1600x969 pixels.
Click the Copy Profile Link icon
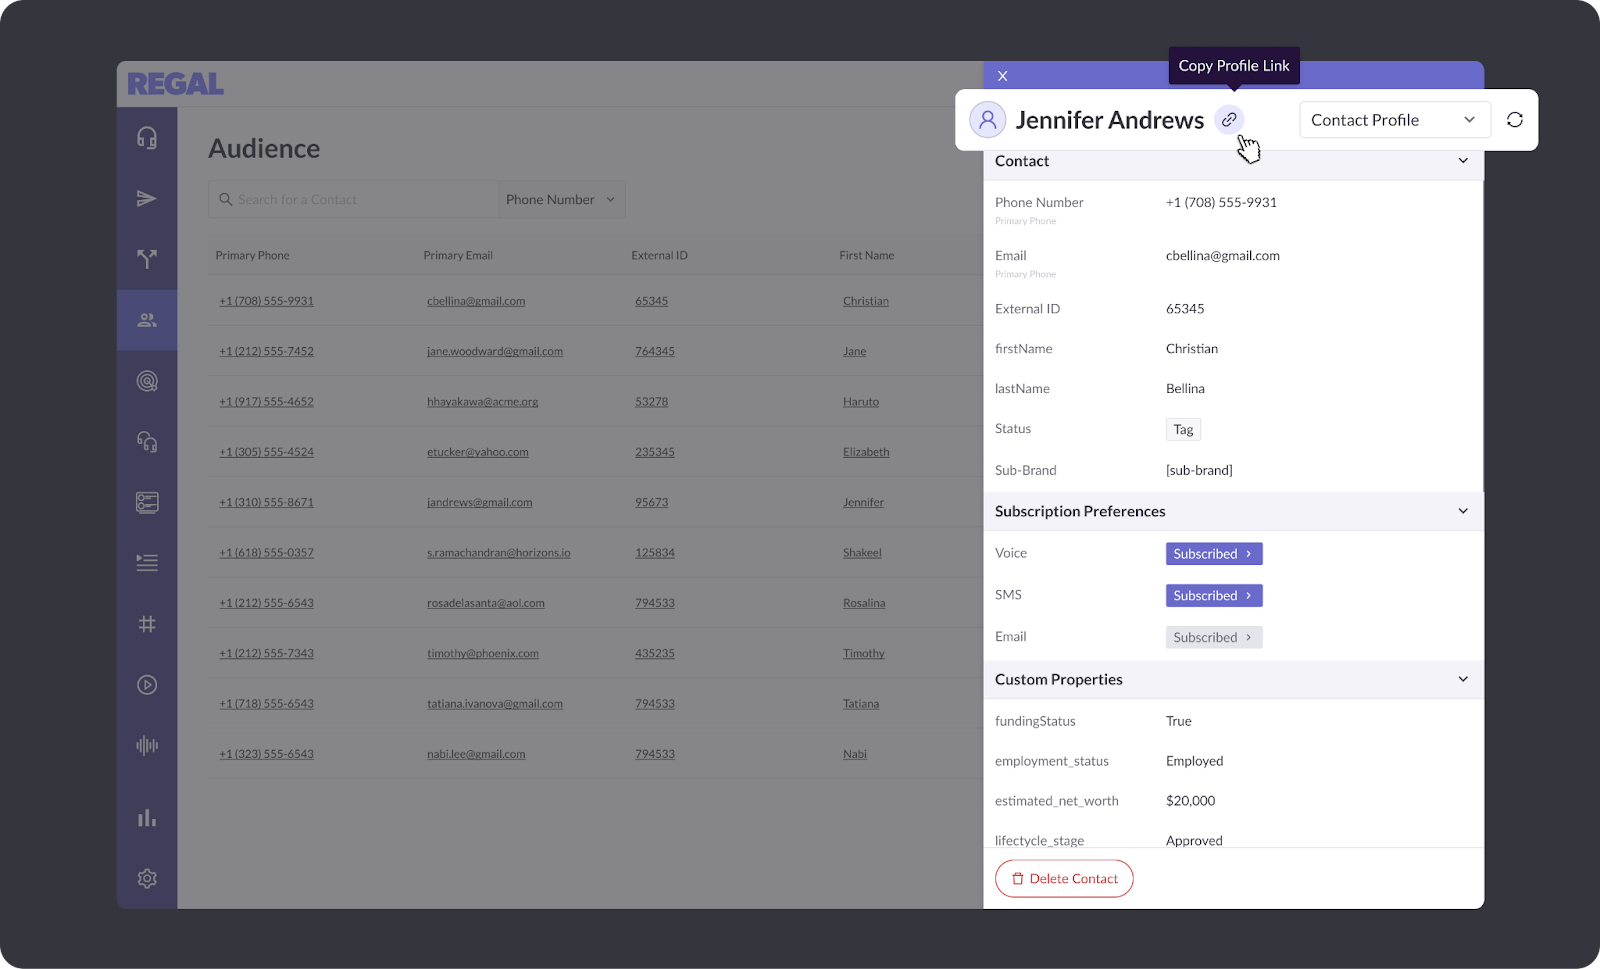[1229, 120]
